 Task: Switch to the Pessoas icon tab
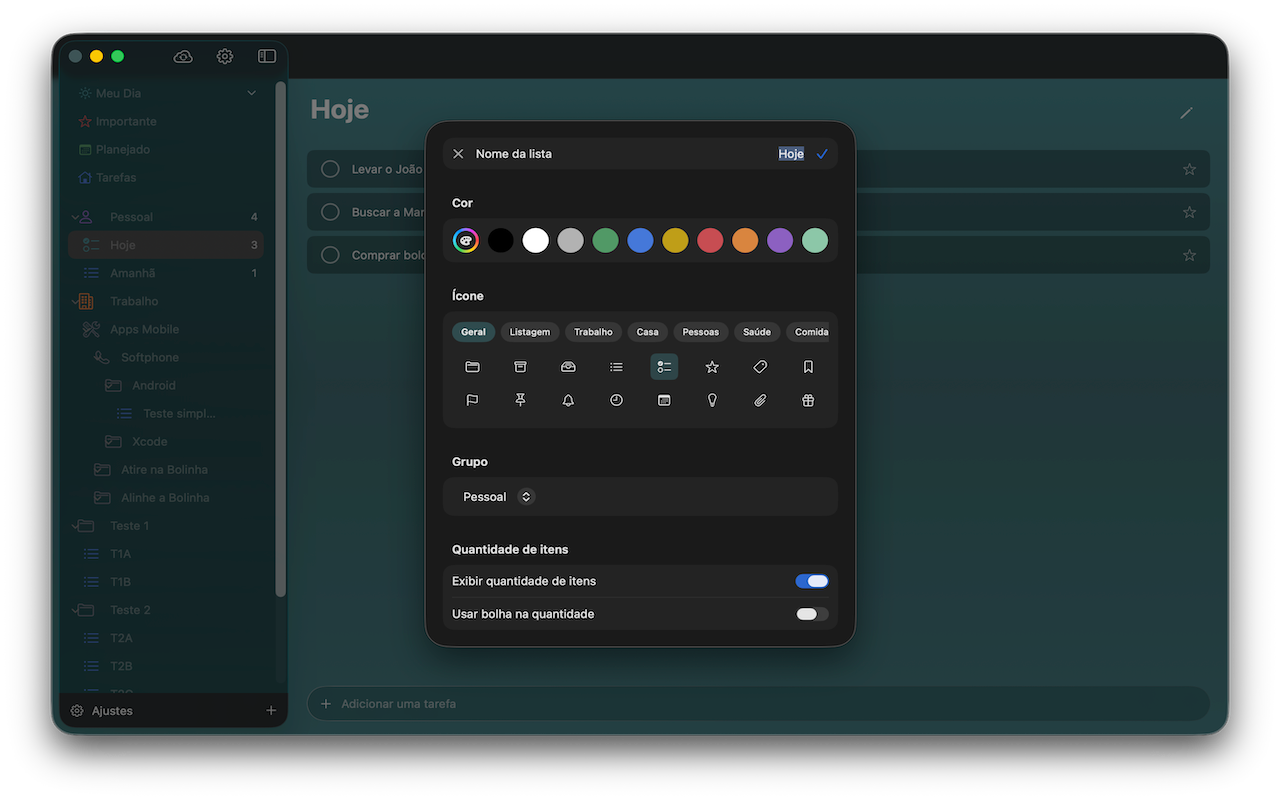tap(700, 332)
